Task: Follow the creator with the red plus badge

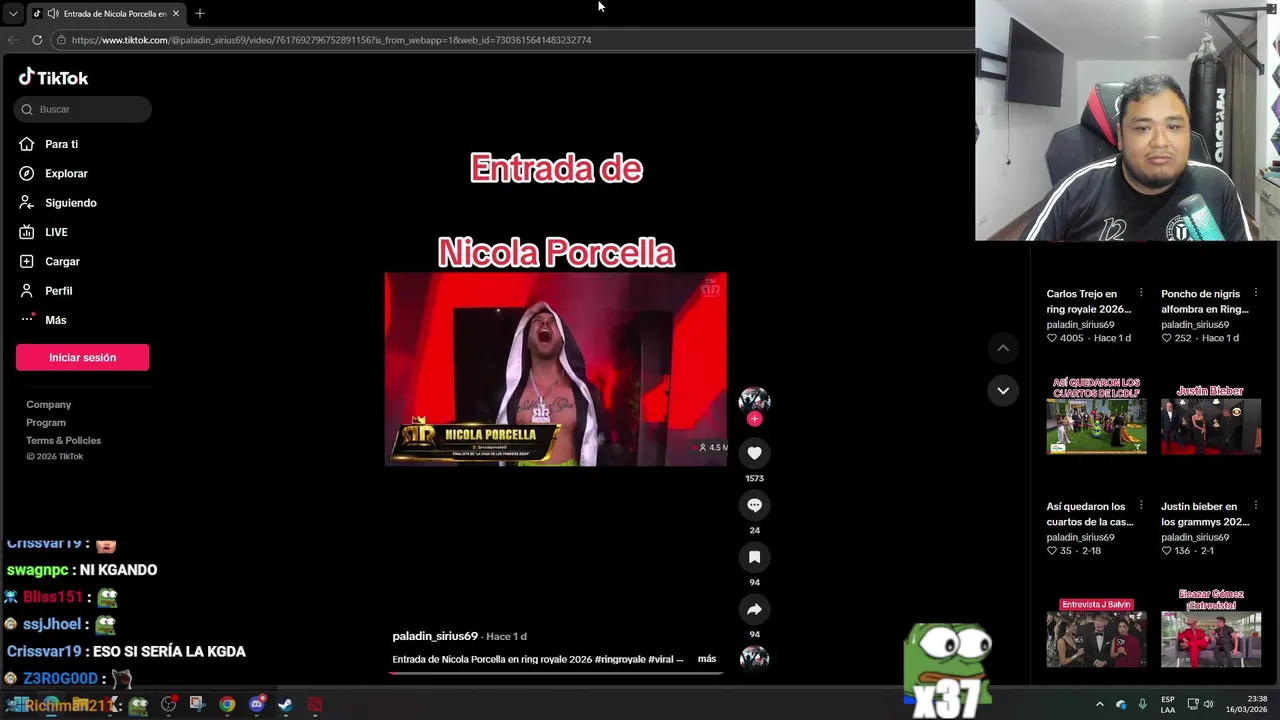Action: (754, 419)
